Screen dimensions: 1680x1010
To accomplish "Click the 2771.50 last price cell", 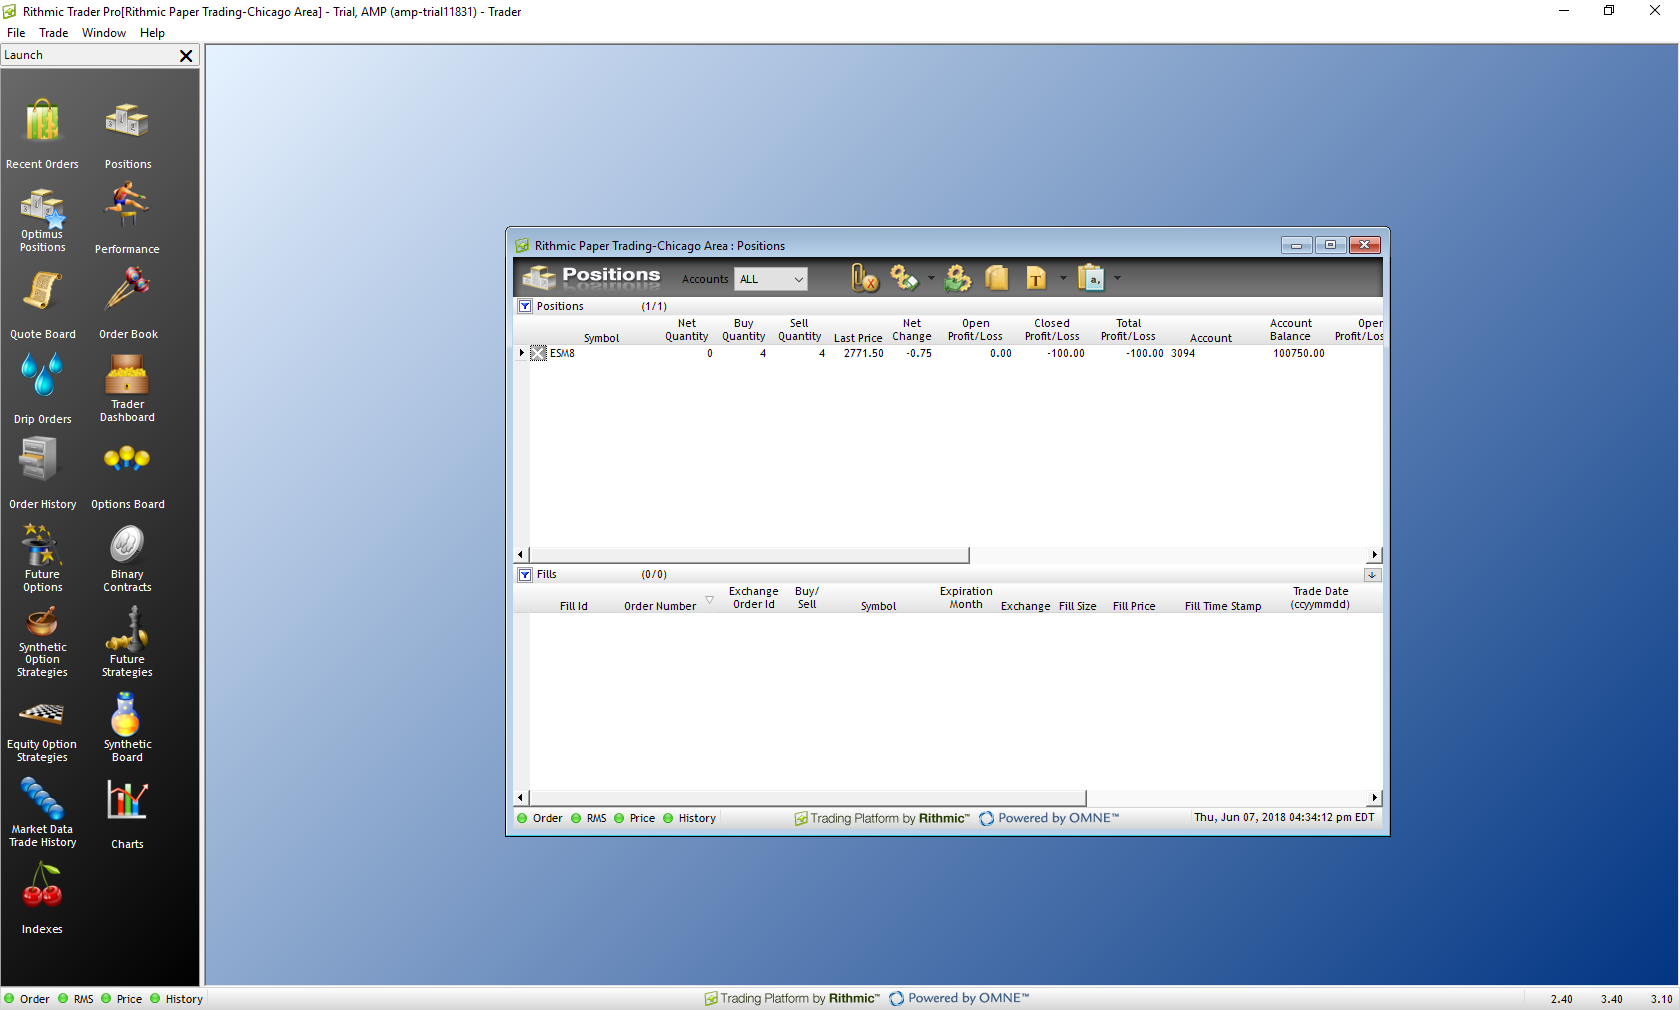I will (x=863, y=353).
